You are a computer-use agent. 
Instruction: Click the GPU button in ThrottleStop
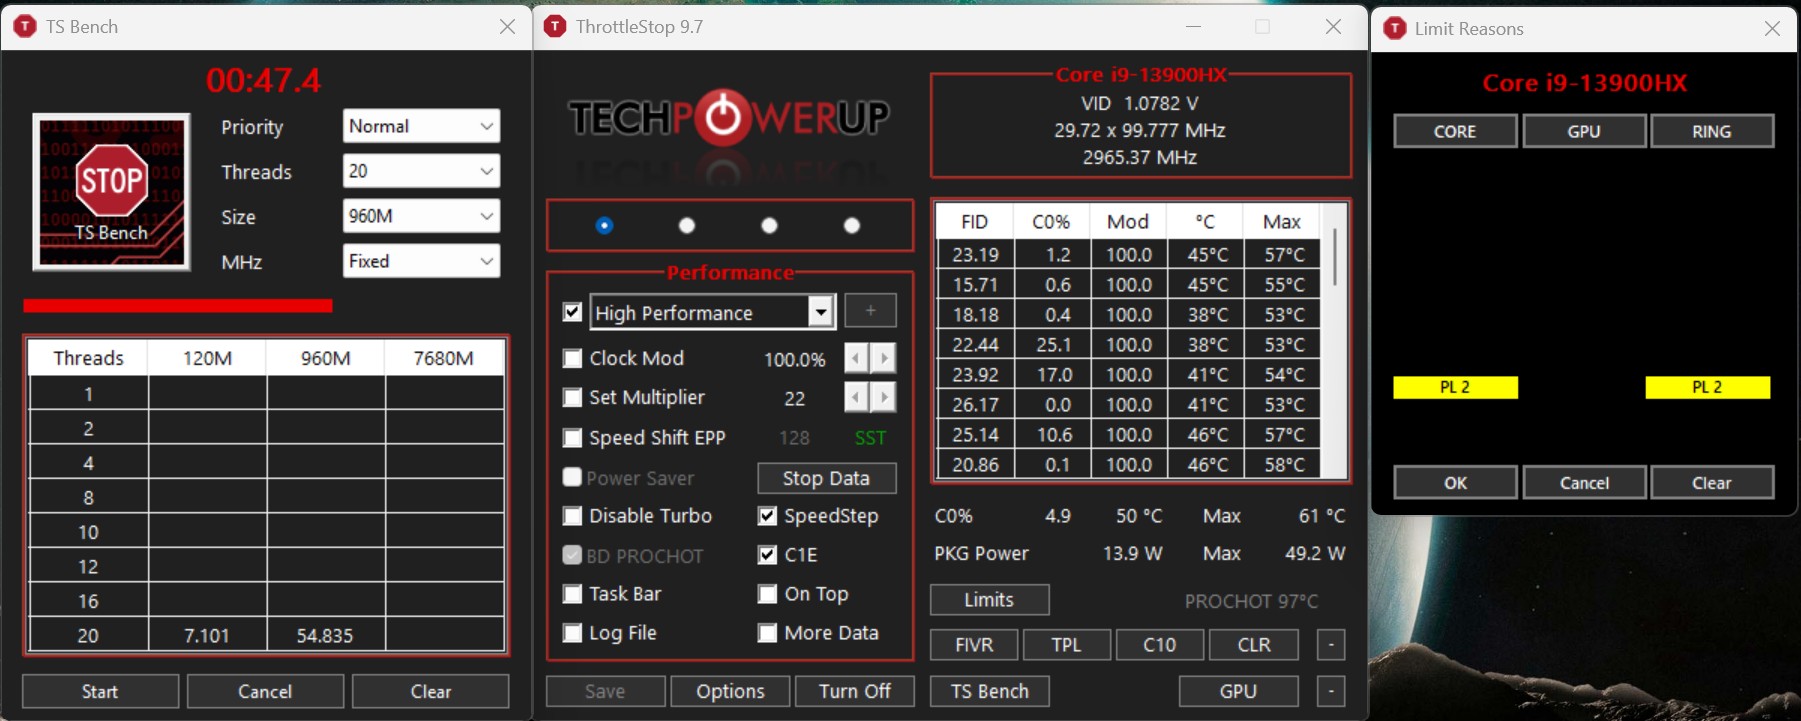pos(1238,691)
